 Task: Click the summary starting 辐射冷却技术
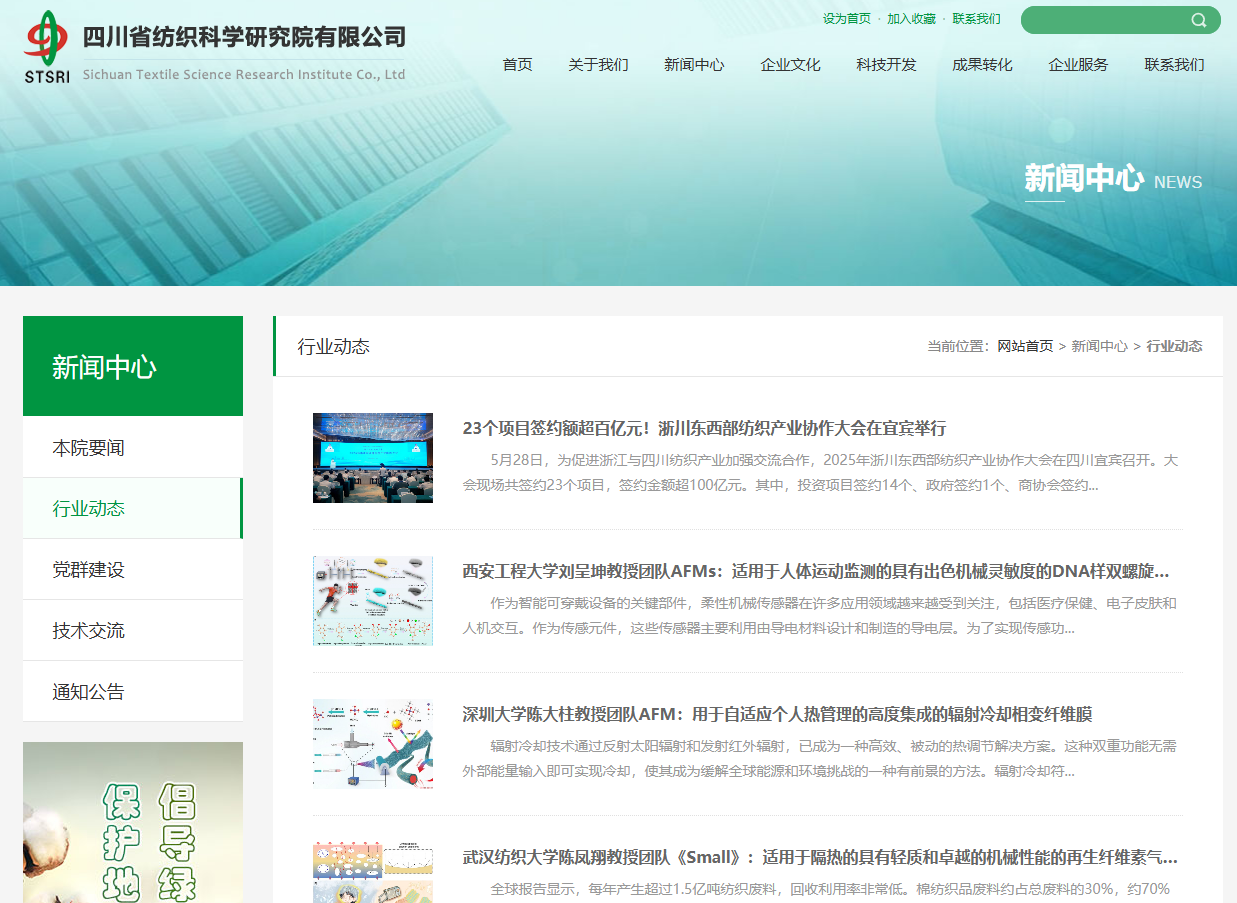(820, 759)
